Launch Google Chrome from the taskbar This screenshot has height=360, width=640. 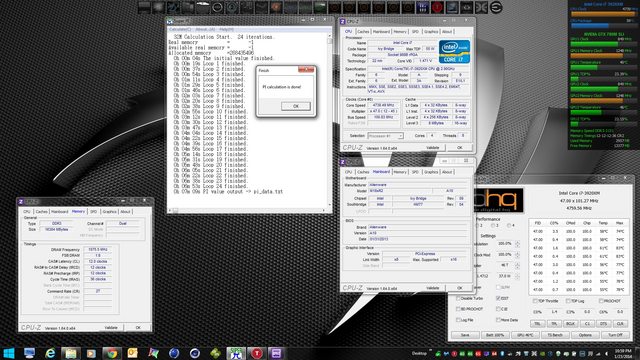[x=112, y=353]
